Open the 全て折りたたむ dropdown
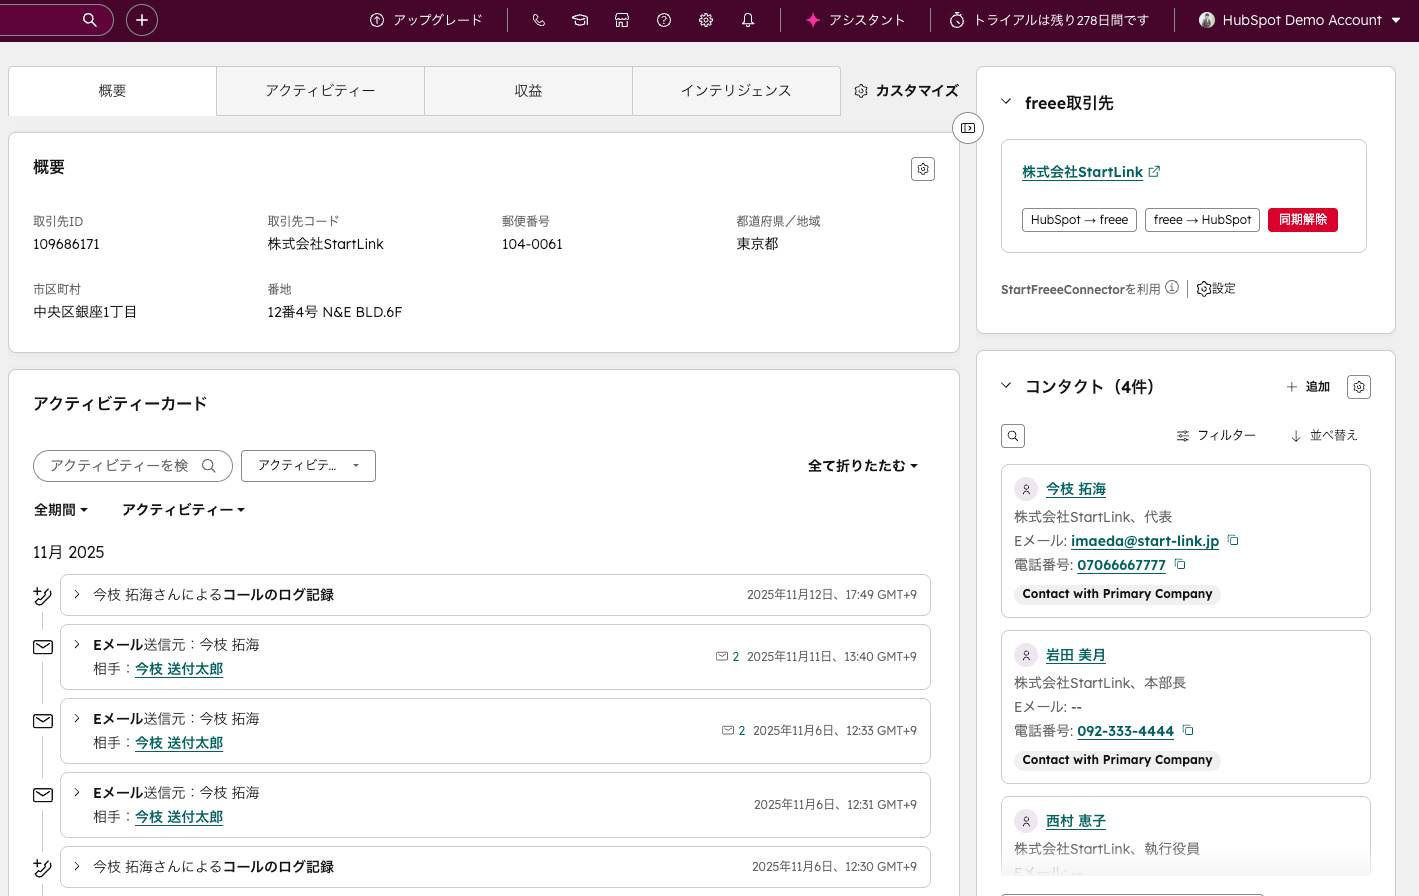 click(862, 466)
